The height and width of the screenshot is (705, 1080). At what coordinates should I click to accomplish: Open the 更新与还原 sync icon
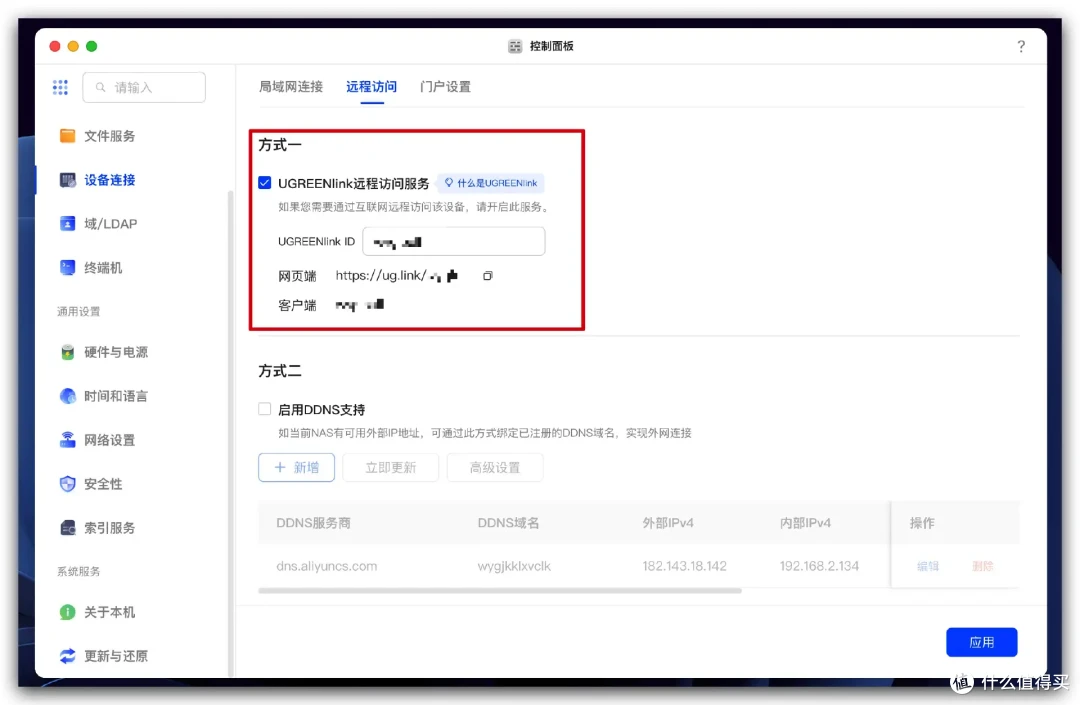(68, 656)
